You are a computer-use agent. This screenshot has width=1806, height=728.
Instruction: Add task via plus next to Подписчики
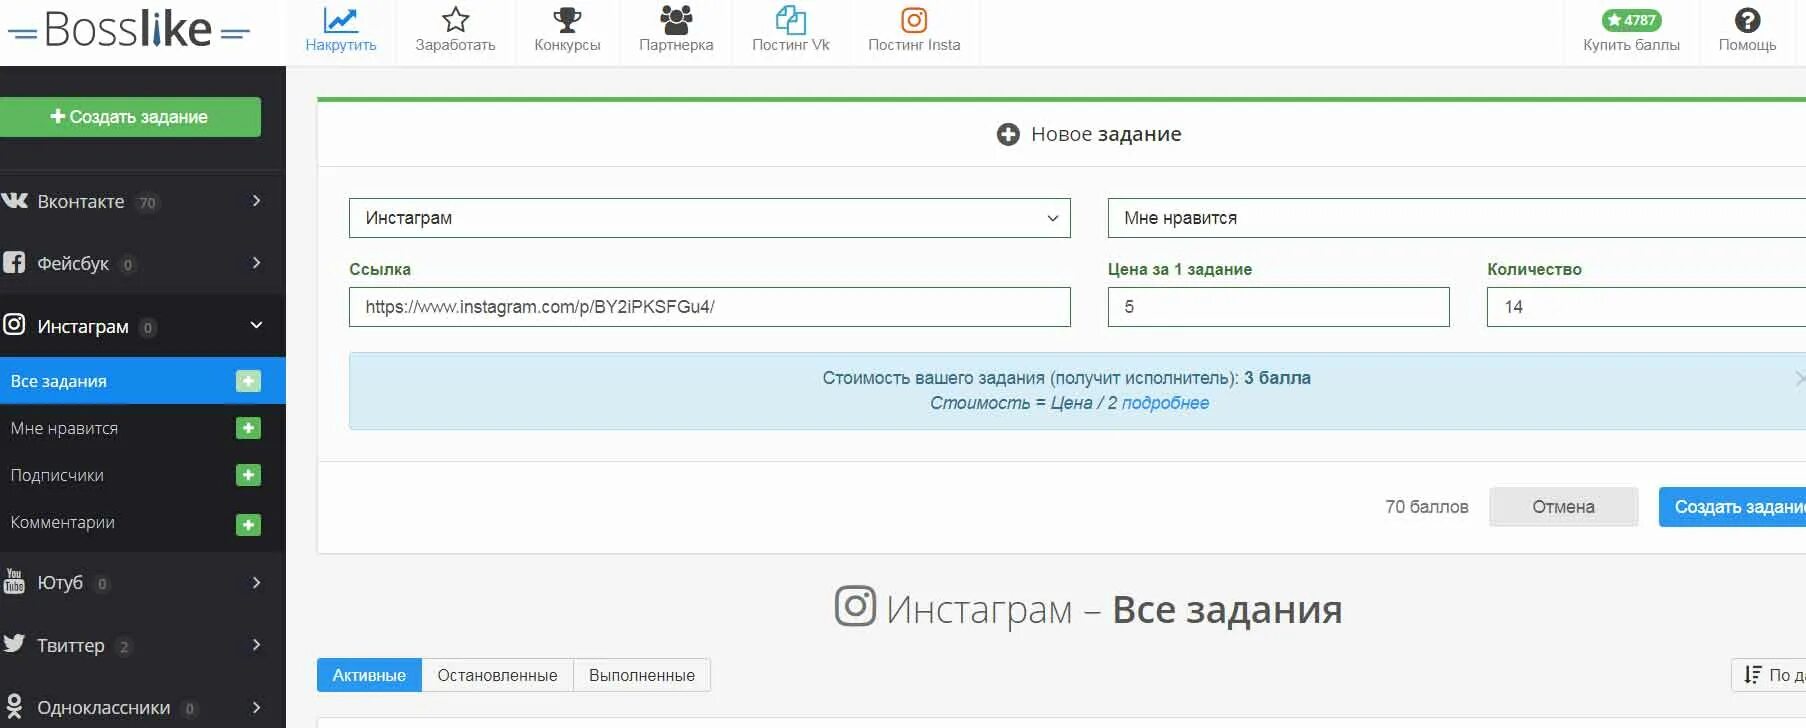pyautogui.click(x=248, y=475)
